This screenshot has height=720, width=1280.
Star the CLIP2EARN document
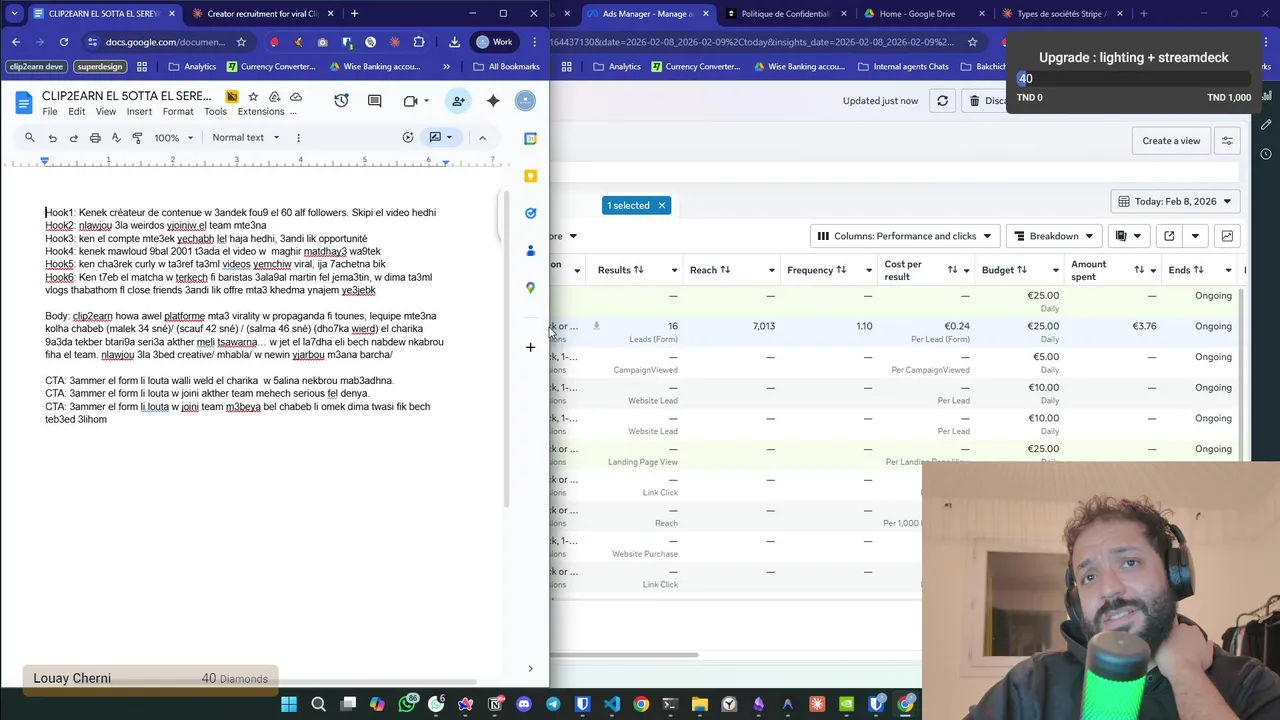(253, 97)
